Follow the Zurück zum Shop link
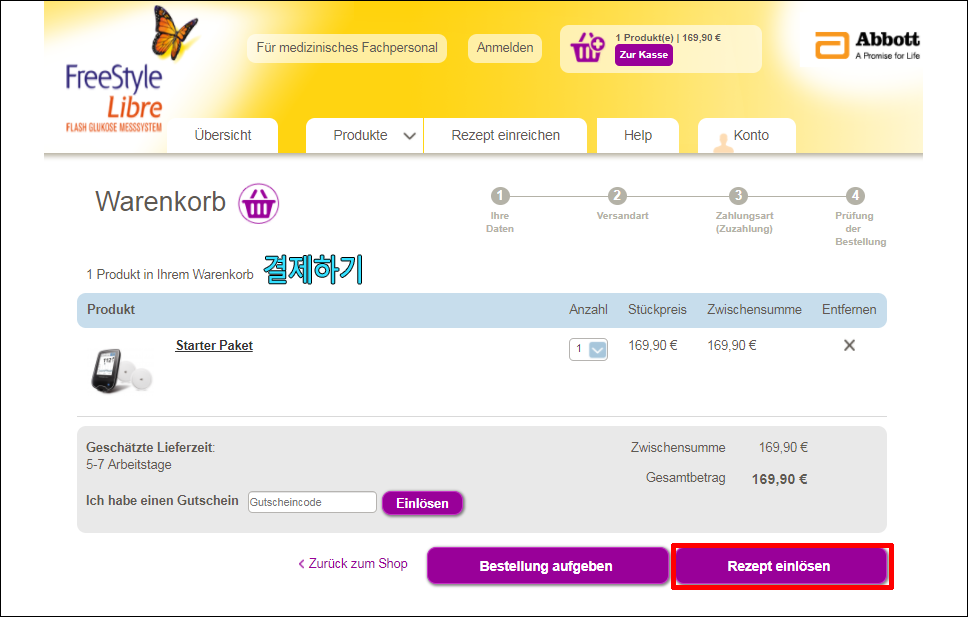The height and width of the screenshot is (617, 968). pos(353,564)
